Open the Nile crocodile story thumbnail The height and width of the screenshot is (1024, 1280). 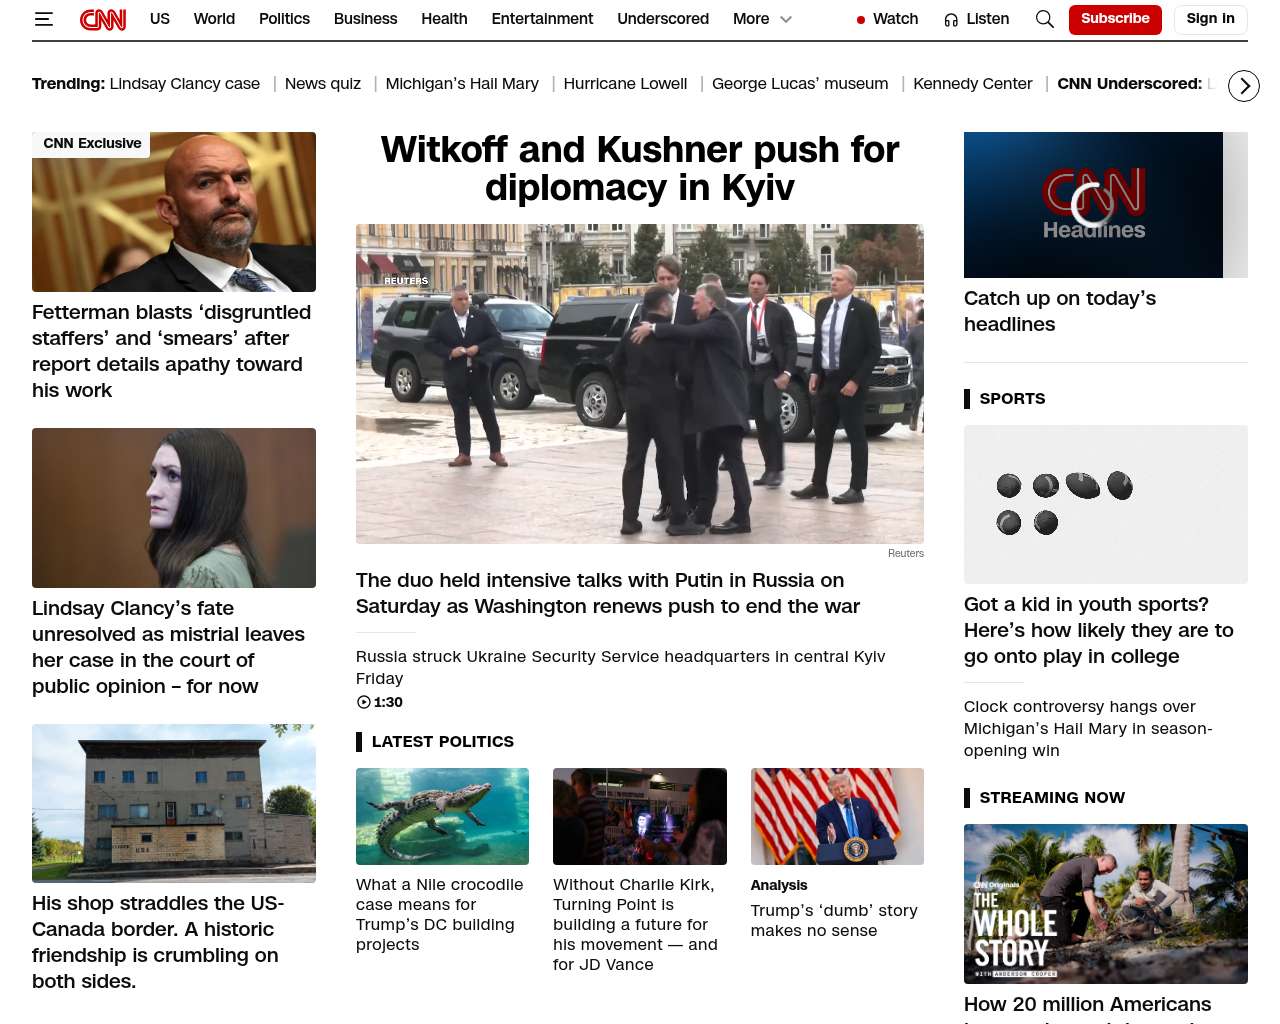[442, 816]
